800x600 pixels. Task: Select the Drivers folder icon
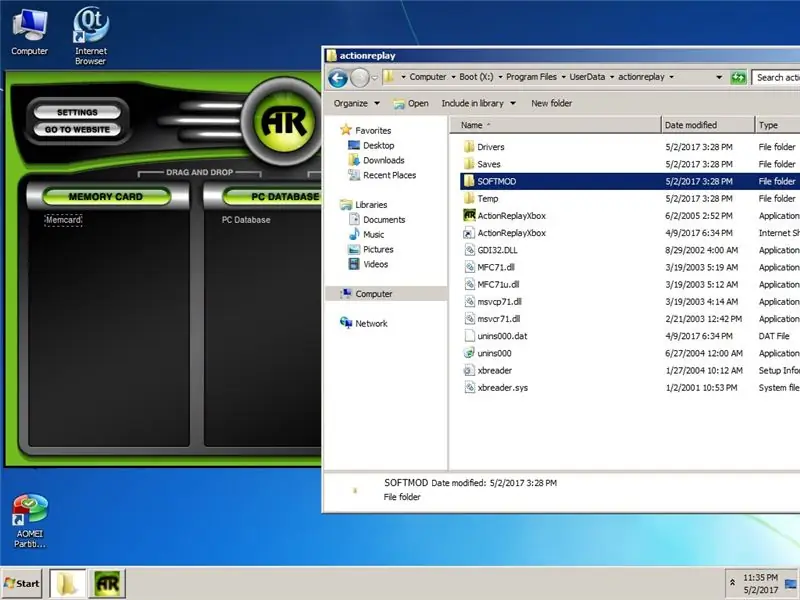469,147
